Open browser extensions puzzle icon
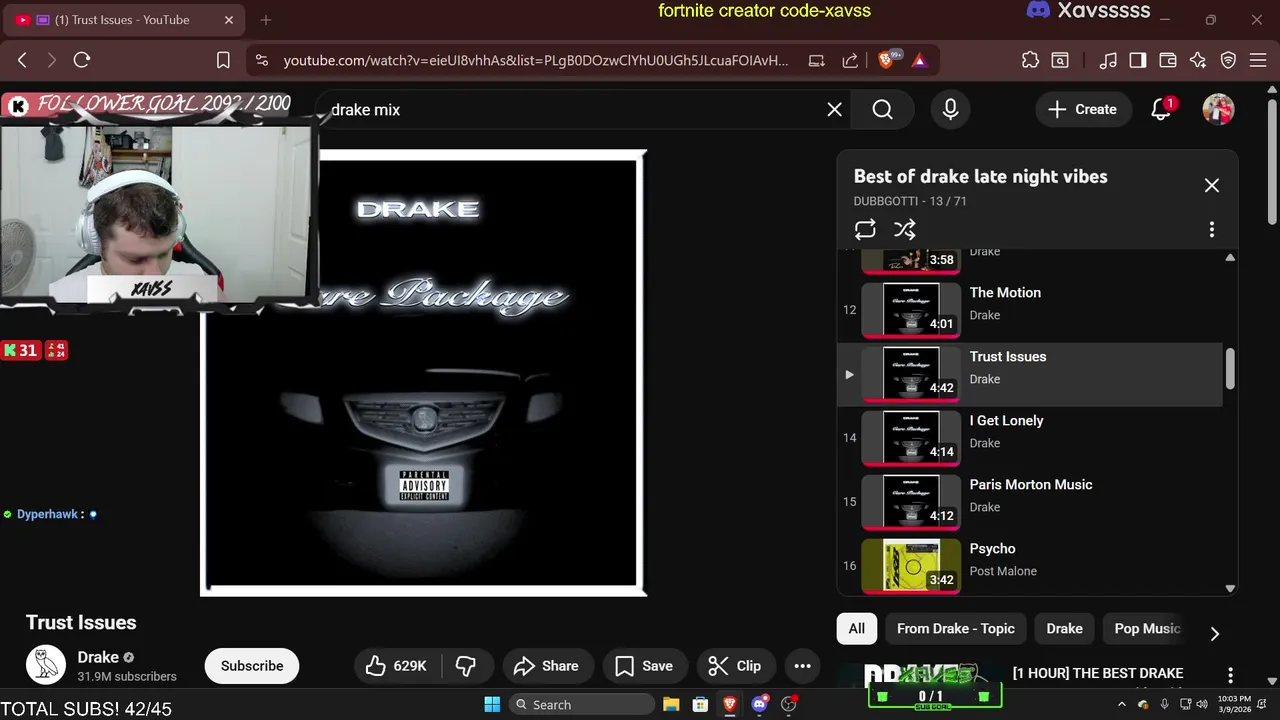 point(1030,60)
